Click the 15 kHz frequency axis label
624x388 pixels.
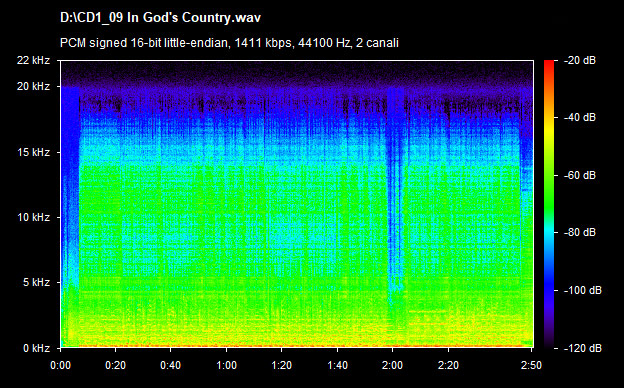click(33, 152)
